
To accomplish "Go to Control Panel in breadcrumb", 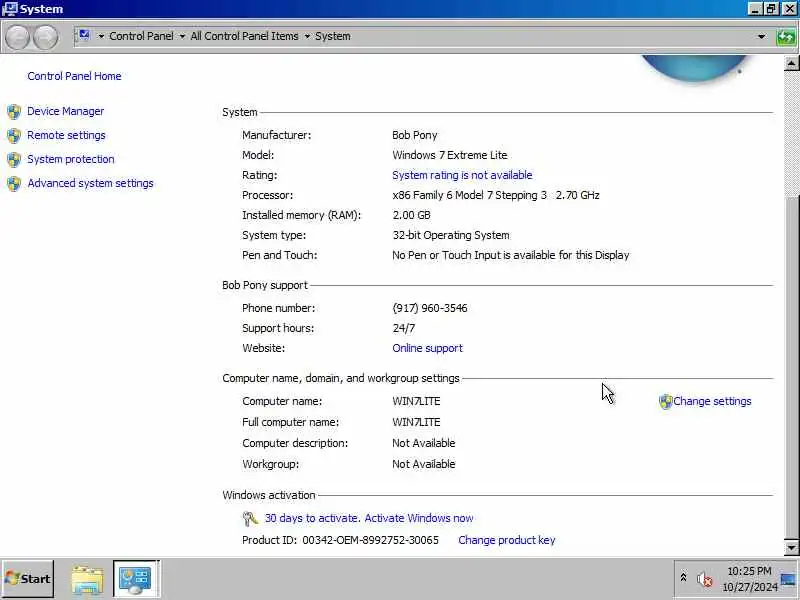I will pos(141,36).
